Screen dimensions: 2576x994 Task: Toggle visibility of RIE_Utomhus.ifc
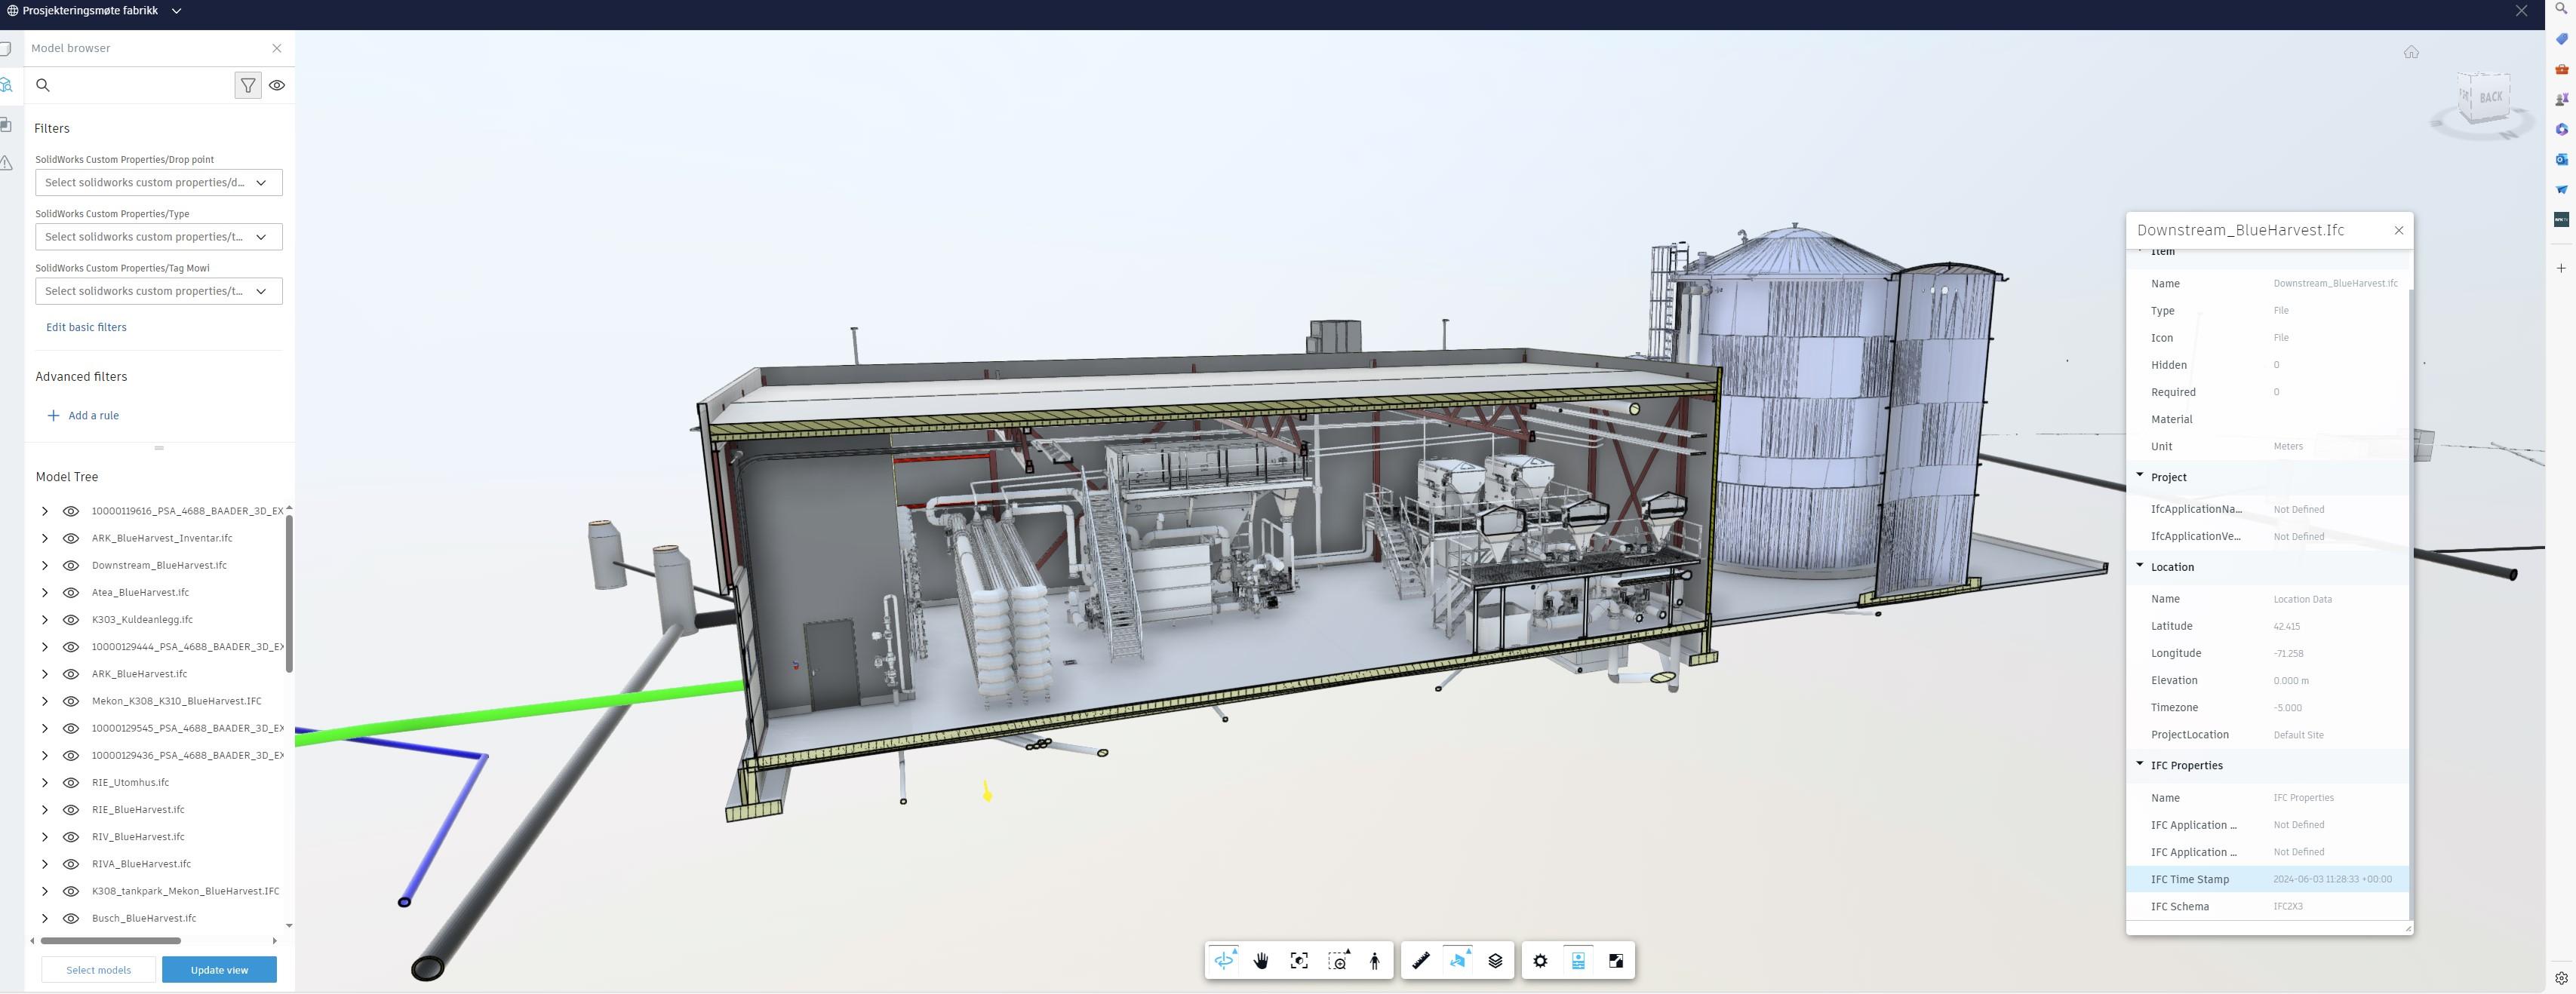click(x=71, y=783)
